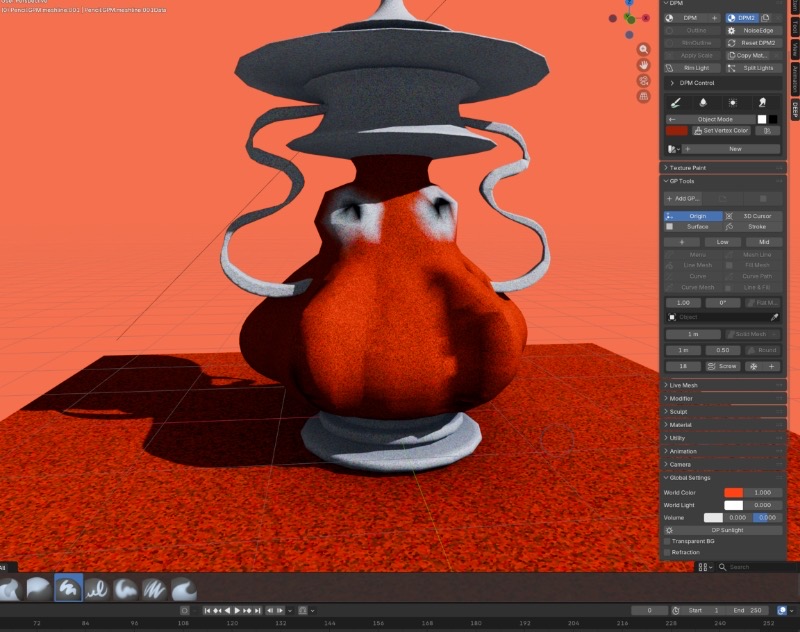The image size is (800, 632).
Task: Click the Split Lights button
Action: pos(754,68)
